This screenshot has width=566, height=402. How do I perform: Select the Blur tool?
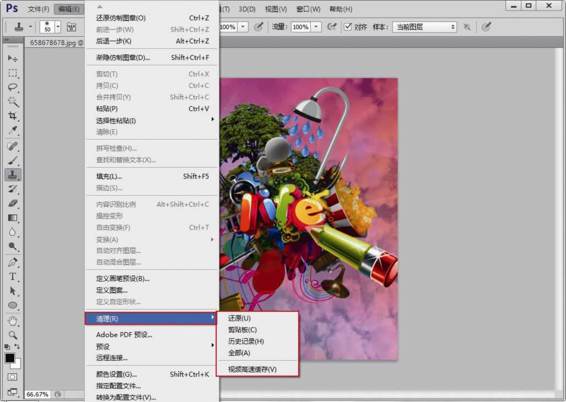pyautogui.click(x=13, y=232)
